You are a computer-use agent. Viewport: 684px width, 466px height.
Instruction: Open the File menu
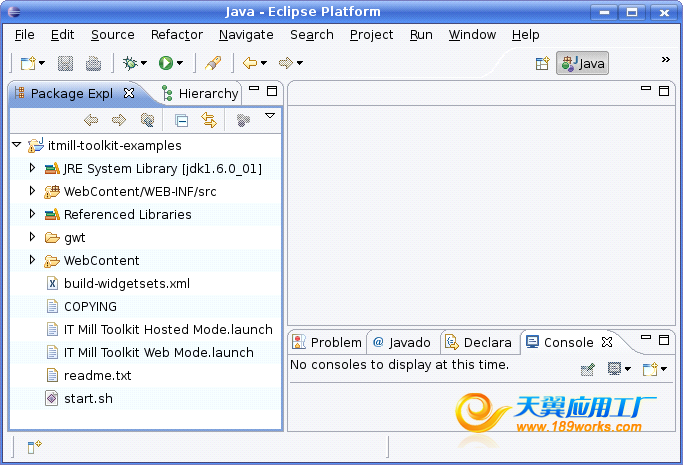point(24,34)
